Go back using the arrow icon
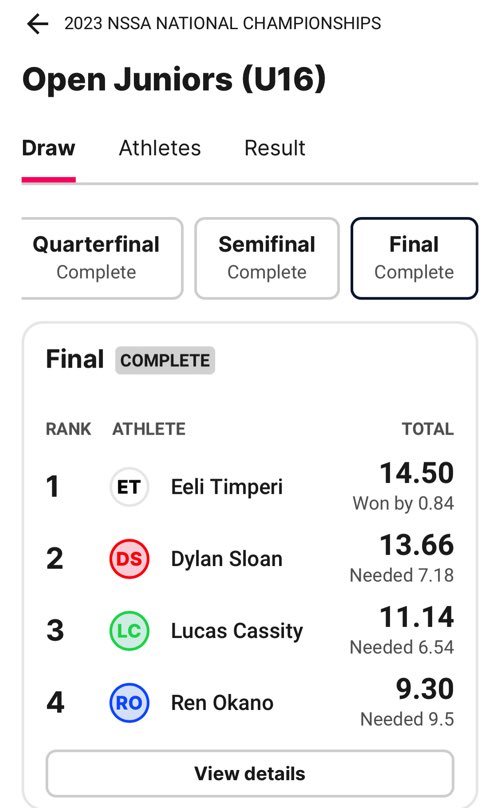Screen dimensions: 500x808 point(38,24)
